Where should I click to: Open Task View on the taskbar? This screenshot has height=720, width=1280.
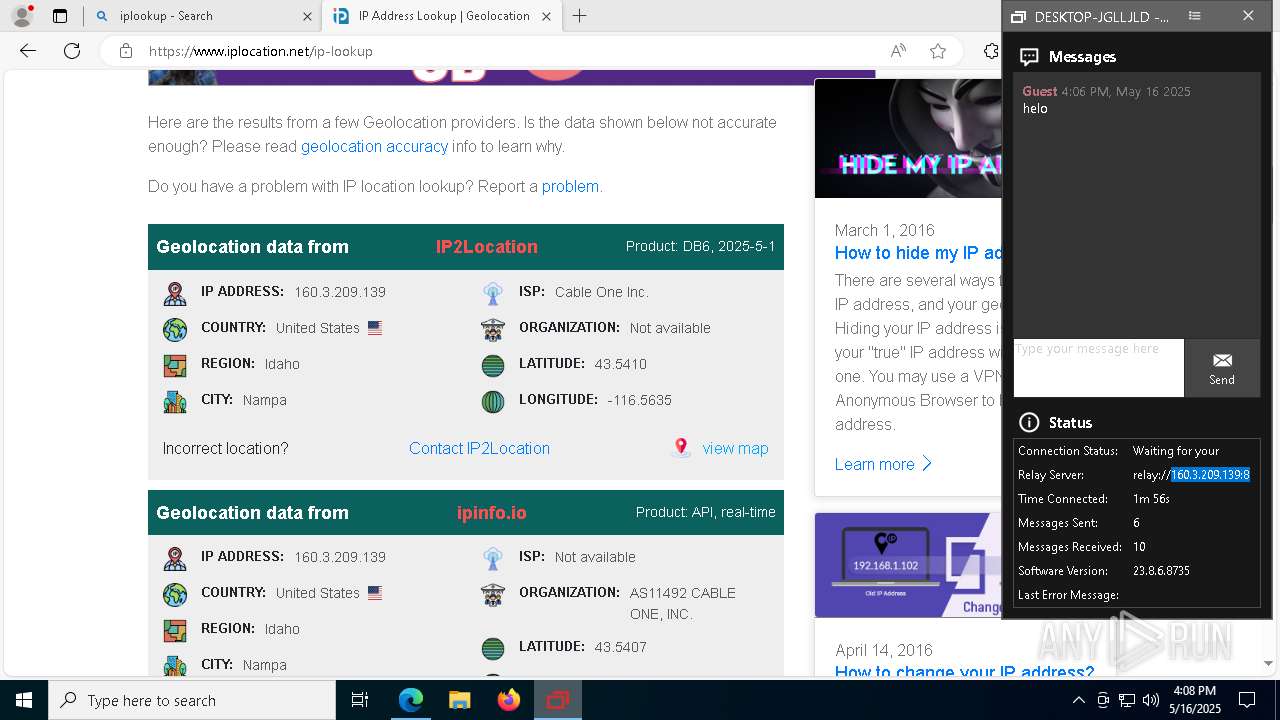pyautogui.click(x=360, y=700)
